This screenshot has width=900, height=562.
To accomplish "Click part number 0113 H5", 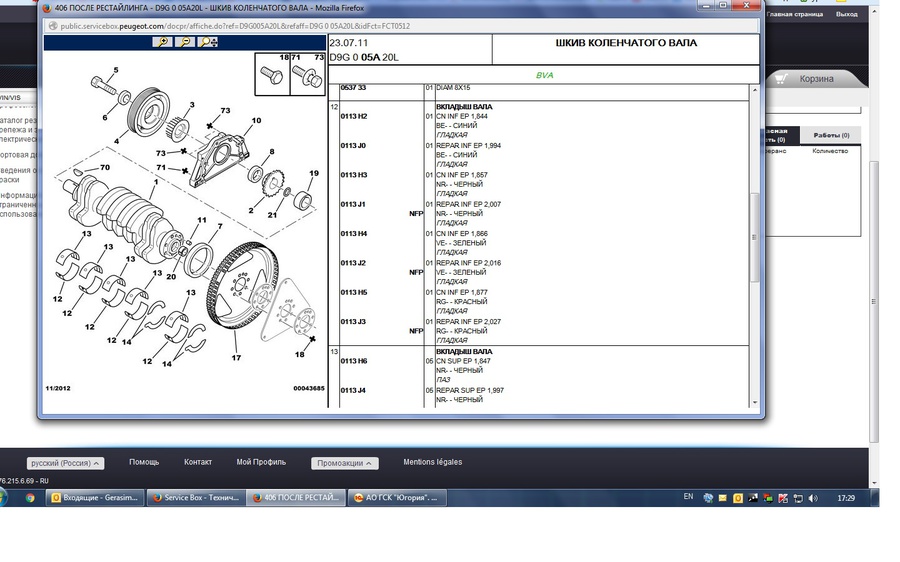I will click(x=354, y=292).
